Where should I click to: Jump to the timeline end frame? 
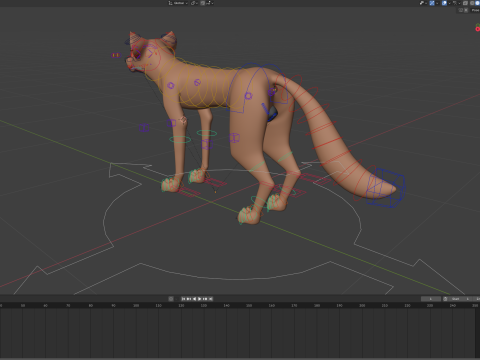(x=211, y=299)
